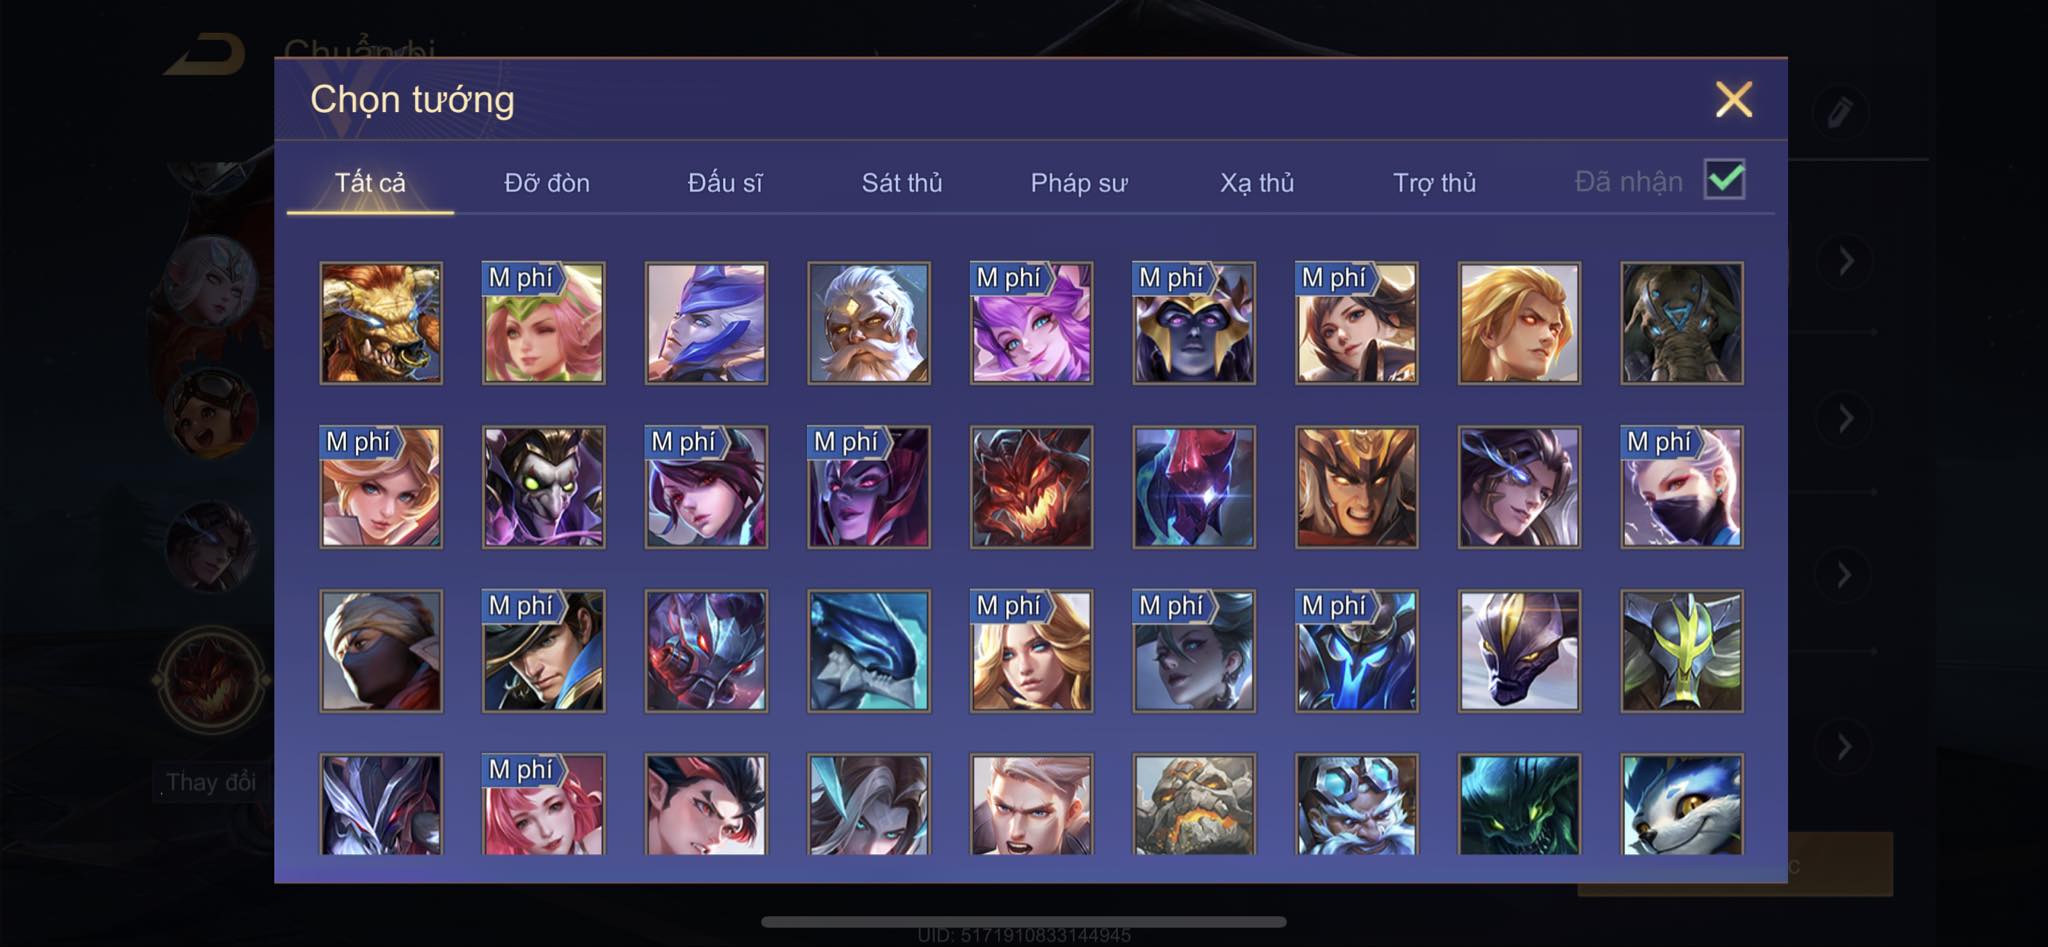This screenshot has height=947, width=2048.
Task: Switch to the Trợ thủ tab
Action: pos(1434,183)
